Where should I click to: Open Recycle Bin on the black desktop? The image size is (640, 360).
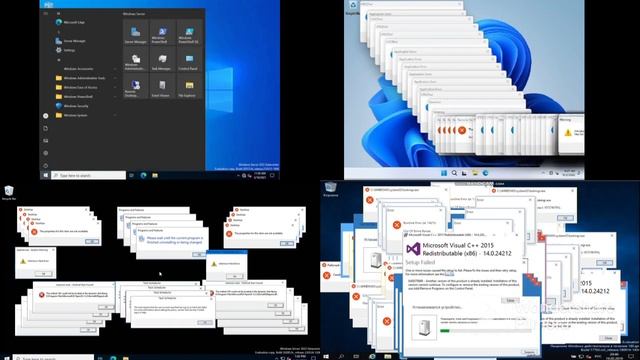coord(9,193)
